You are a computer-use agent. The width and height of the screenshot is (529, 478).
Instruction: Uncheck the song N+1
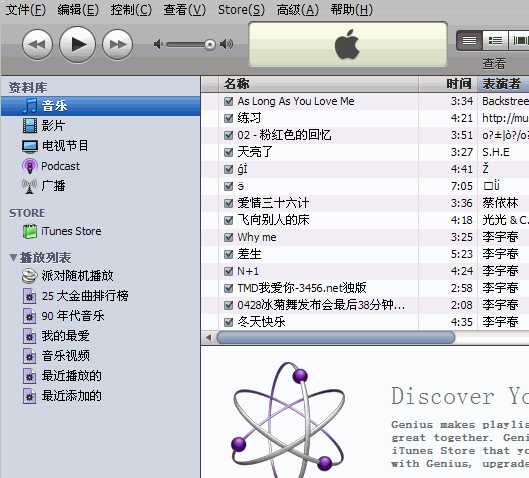tap(229, 271)
